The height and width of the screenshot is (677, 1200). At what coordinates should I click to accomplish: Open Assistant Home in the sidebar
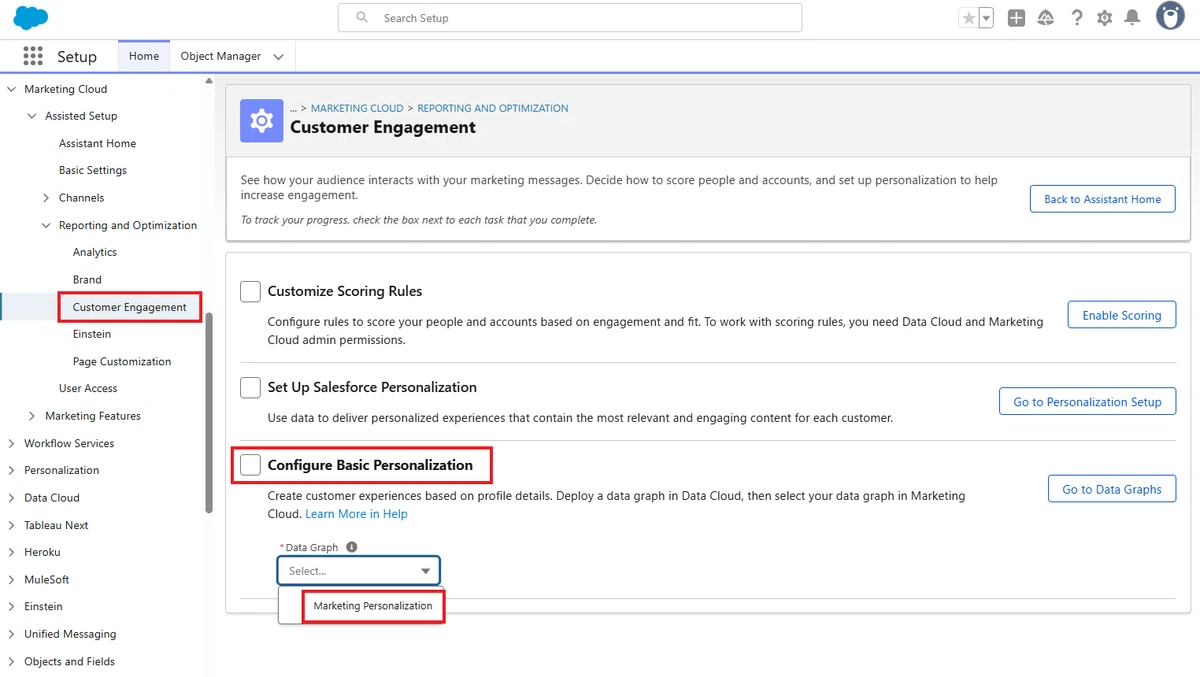tap(97, 143)
